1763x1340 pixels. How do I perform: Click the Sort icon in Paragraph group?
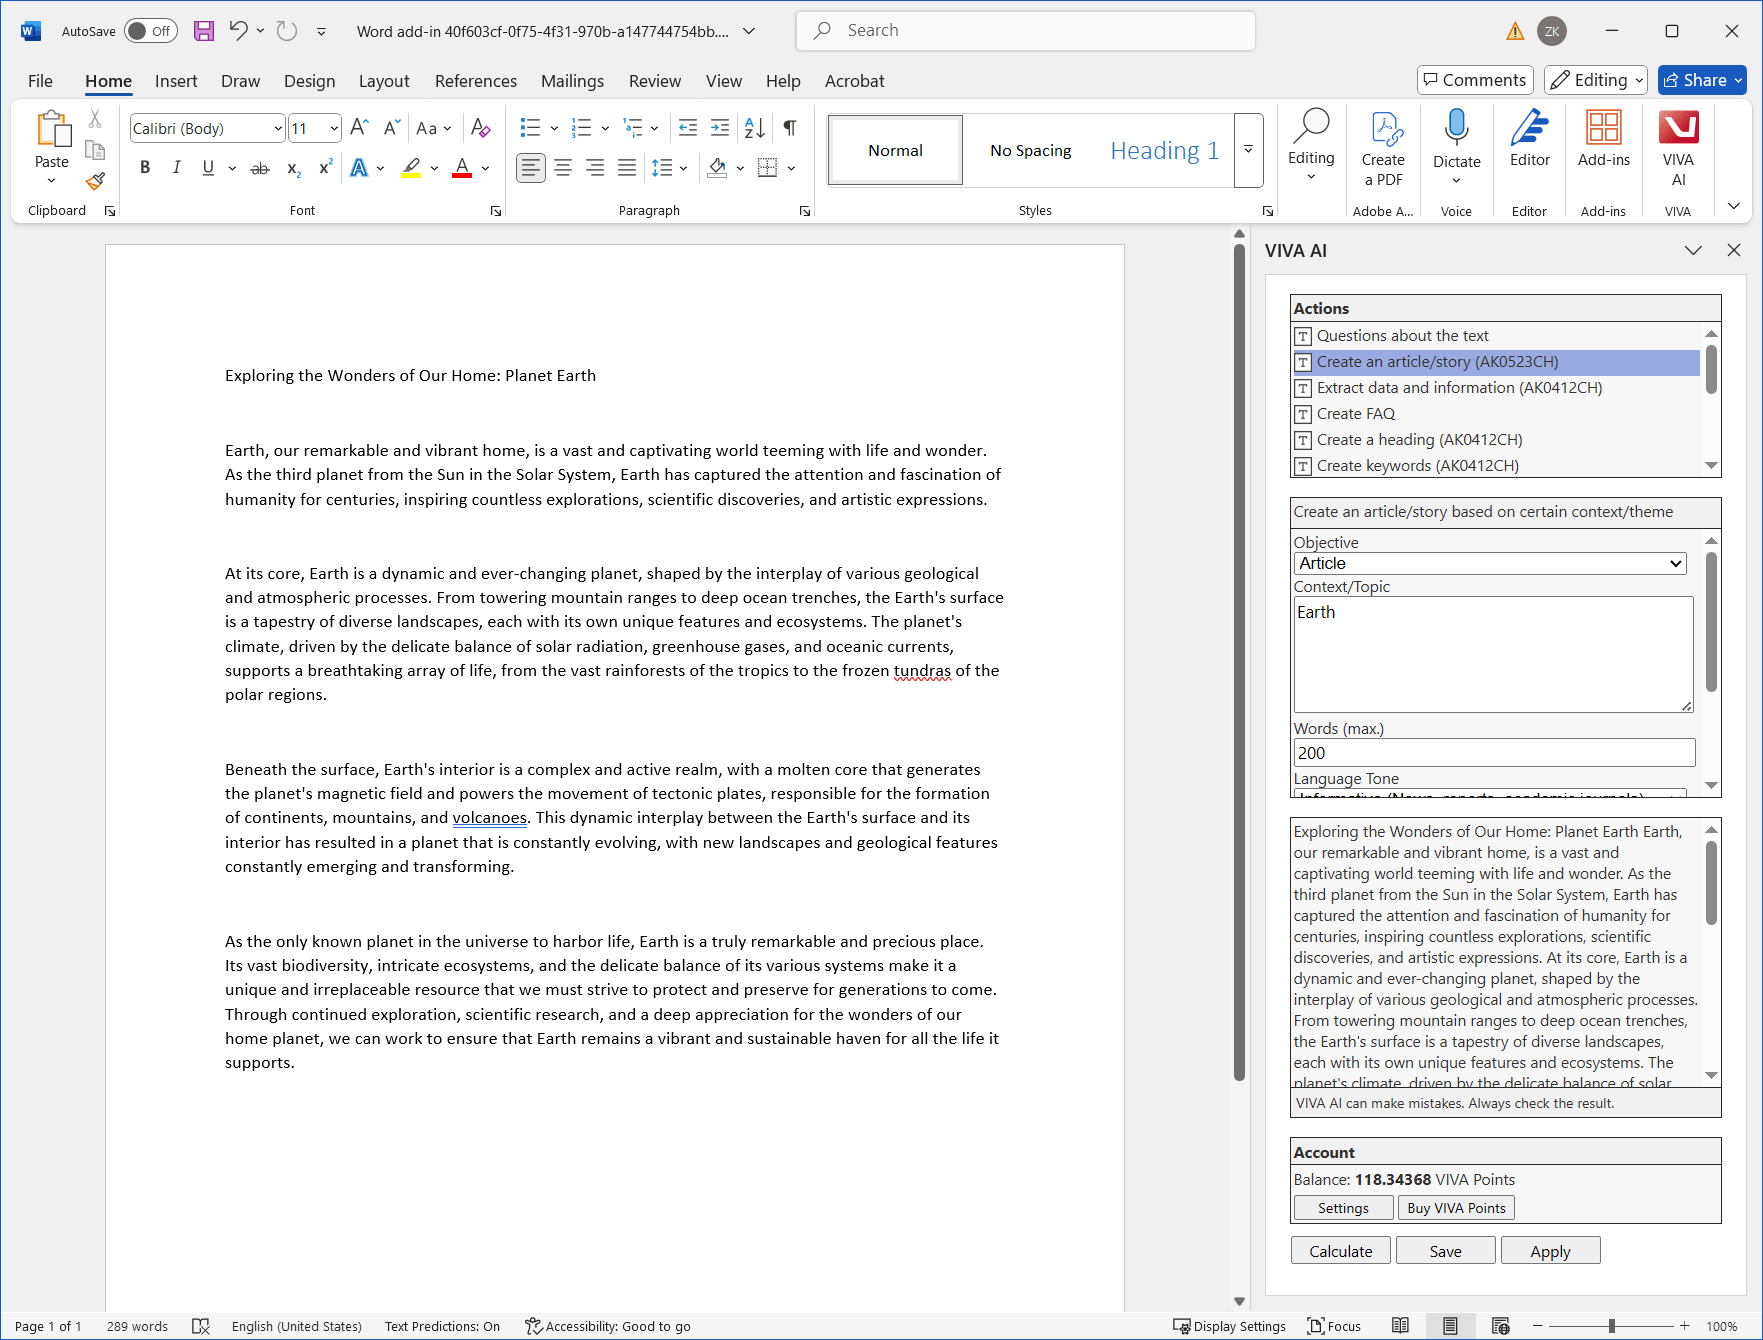pyautogui.click(x=755, y=128)
